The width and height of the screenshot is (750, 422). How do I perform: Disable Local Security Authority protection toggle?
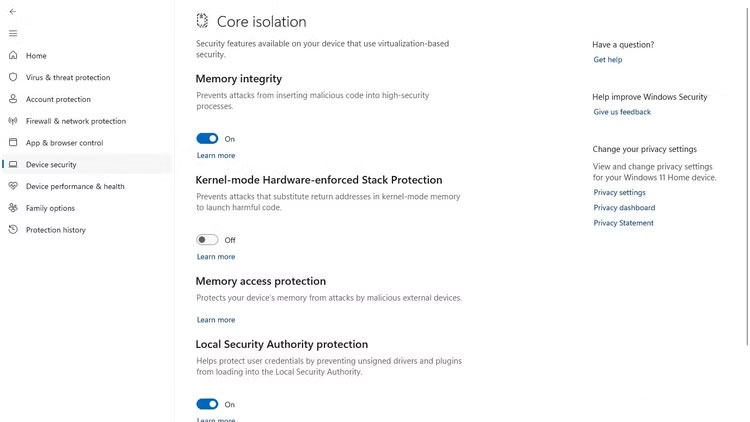(207, 404)
